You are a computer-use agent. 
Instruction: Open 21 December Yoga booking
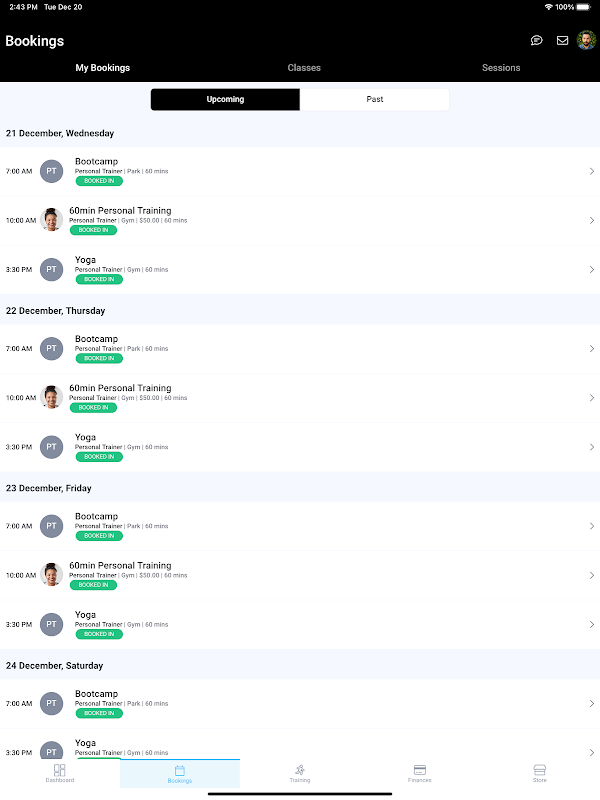pos(300,269)
